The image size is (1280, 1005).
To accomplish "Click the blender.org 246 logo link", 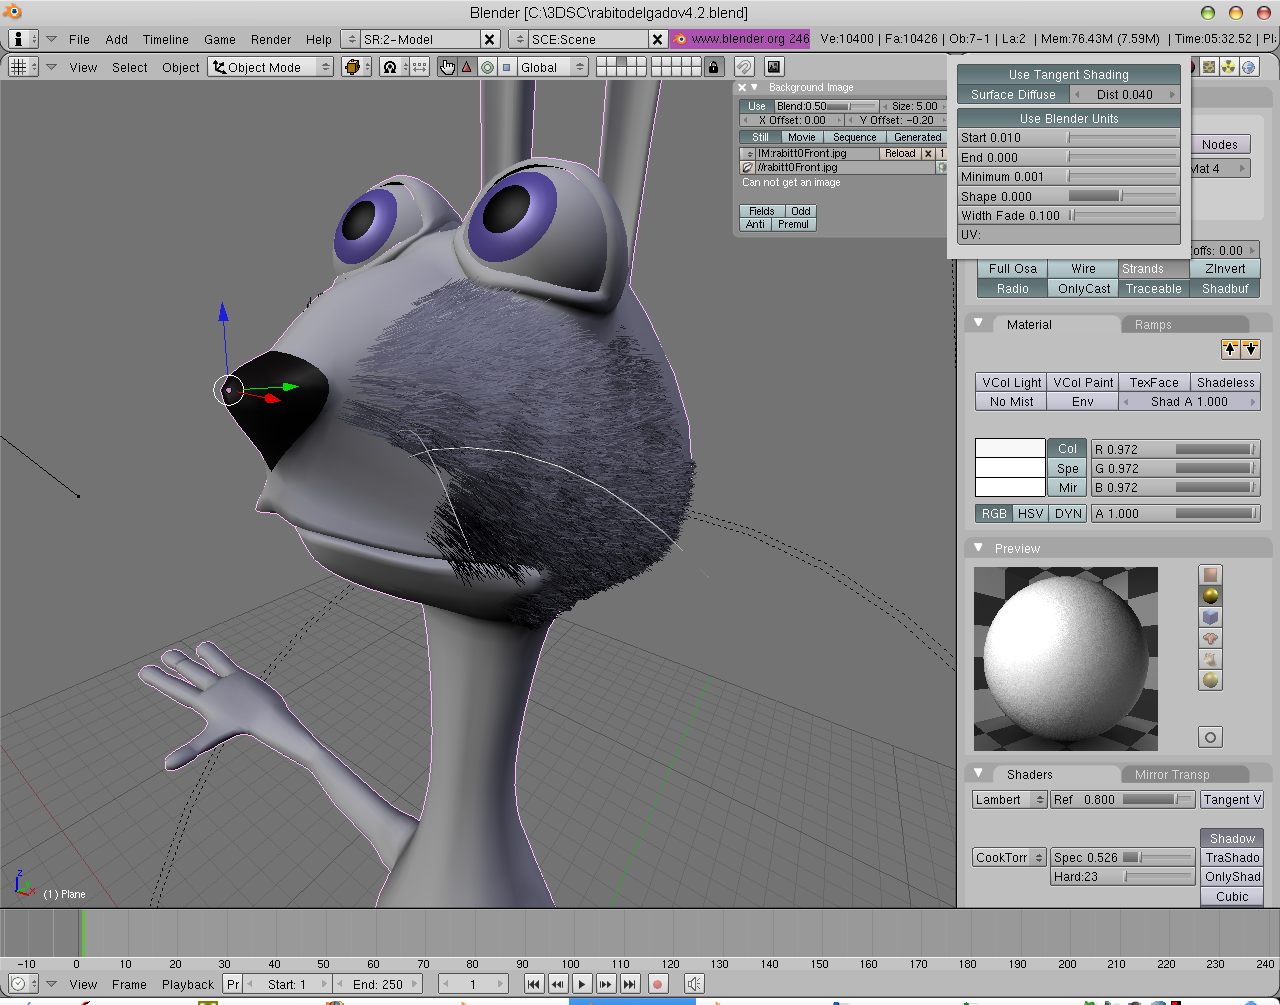I will [x=741, y=39].
